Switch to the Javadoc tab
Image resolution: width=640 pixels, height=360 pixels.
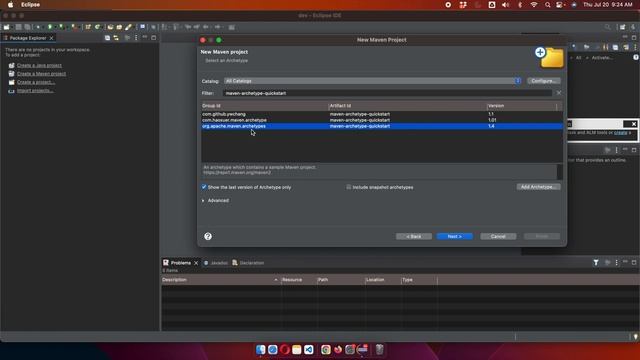point(216,263)
